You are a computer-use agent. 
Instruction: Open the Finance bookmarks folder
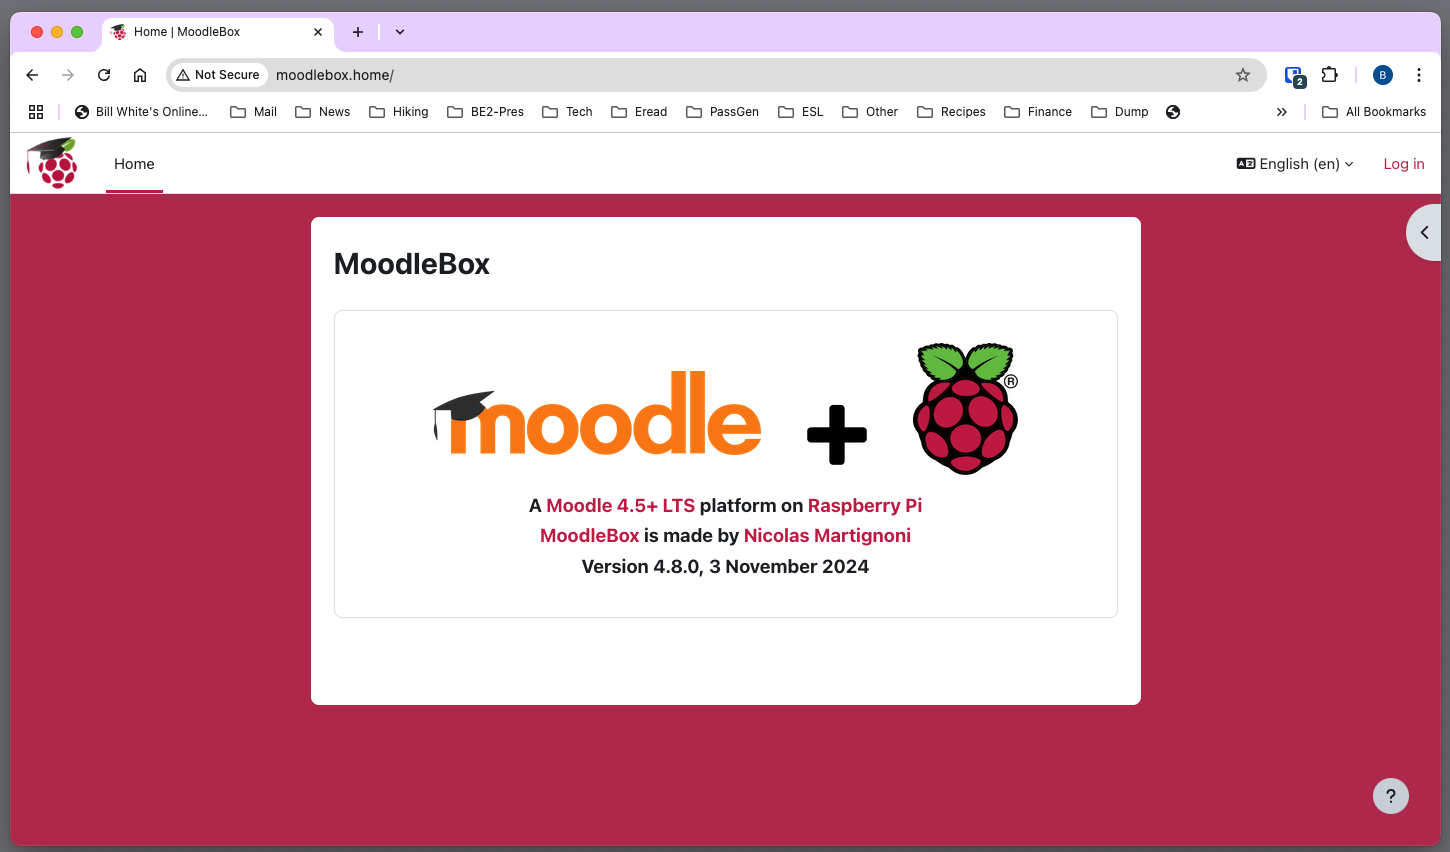coord(1038,112)
